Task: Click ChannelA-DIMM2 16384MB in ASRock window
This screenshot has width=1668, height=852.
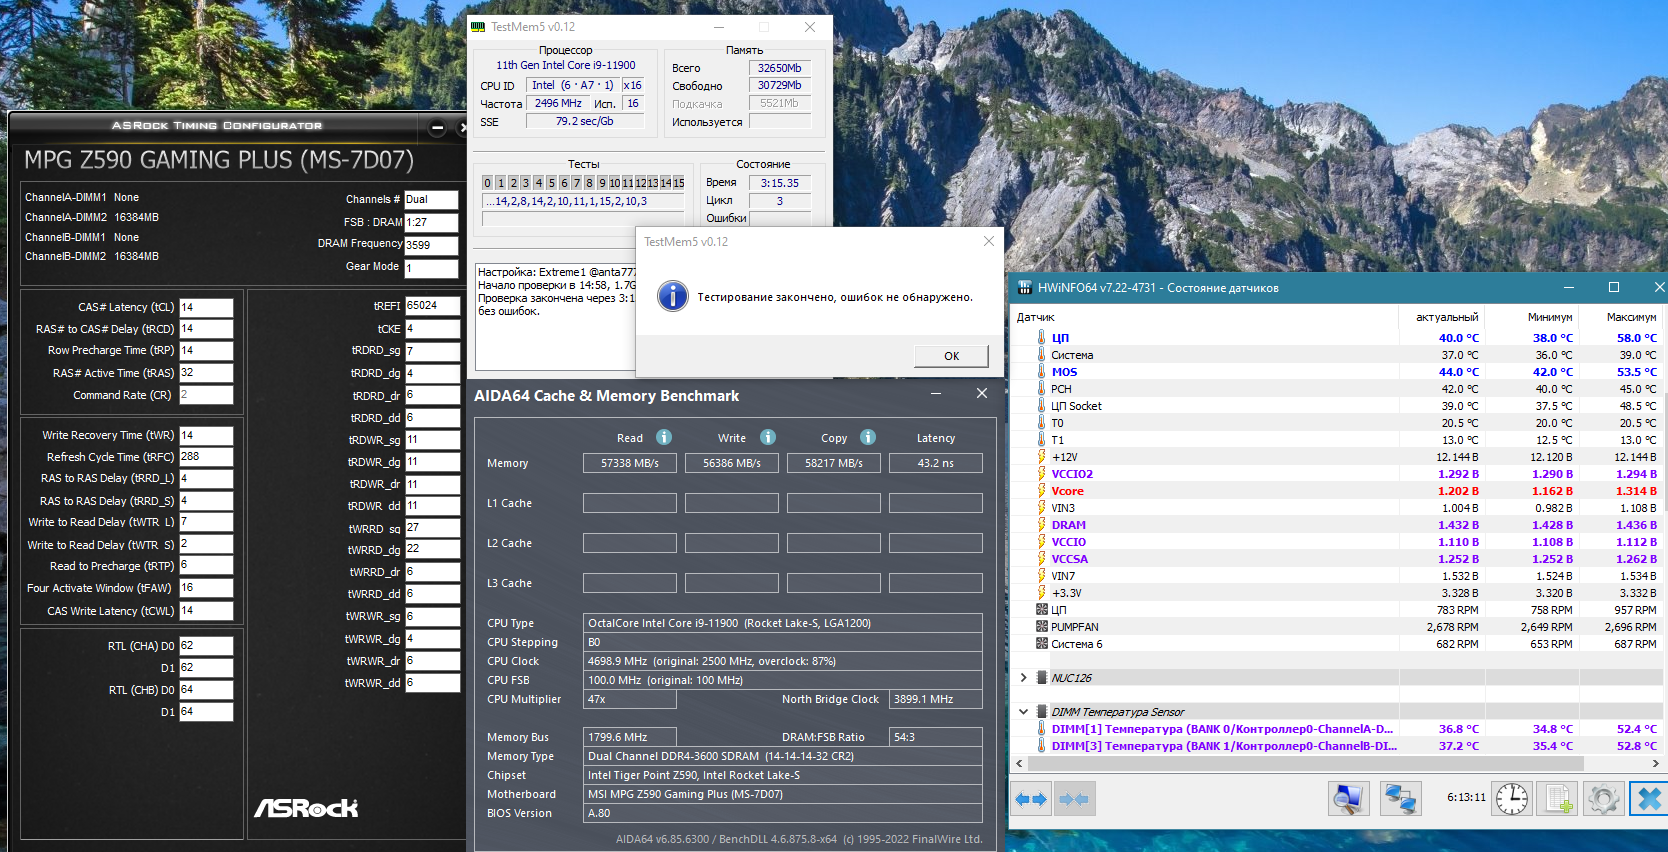Action: point(92,217)
